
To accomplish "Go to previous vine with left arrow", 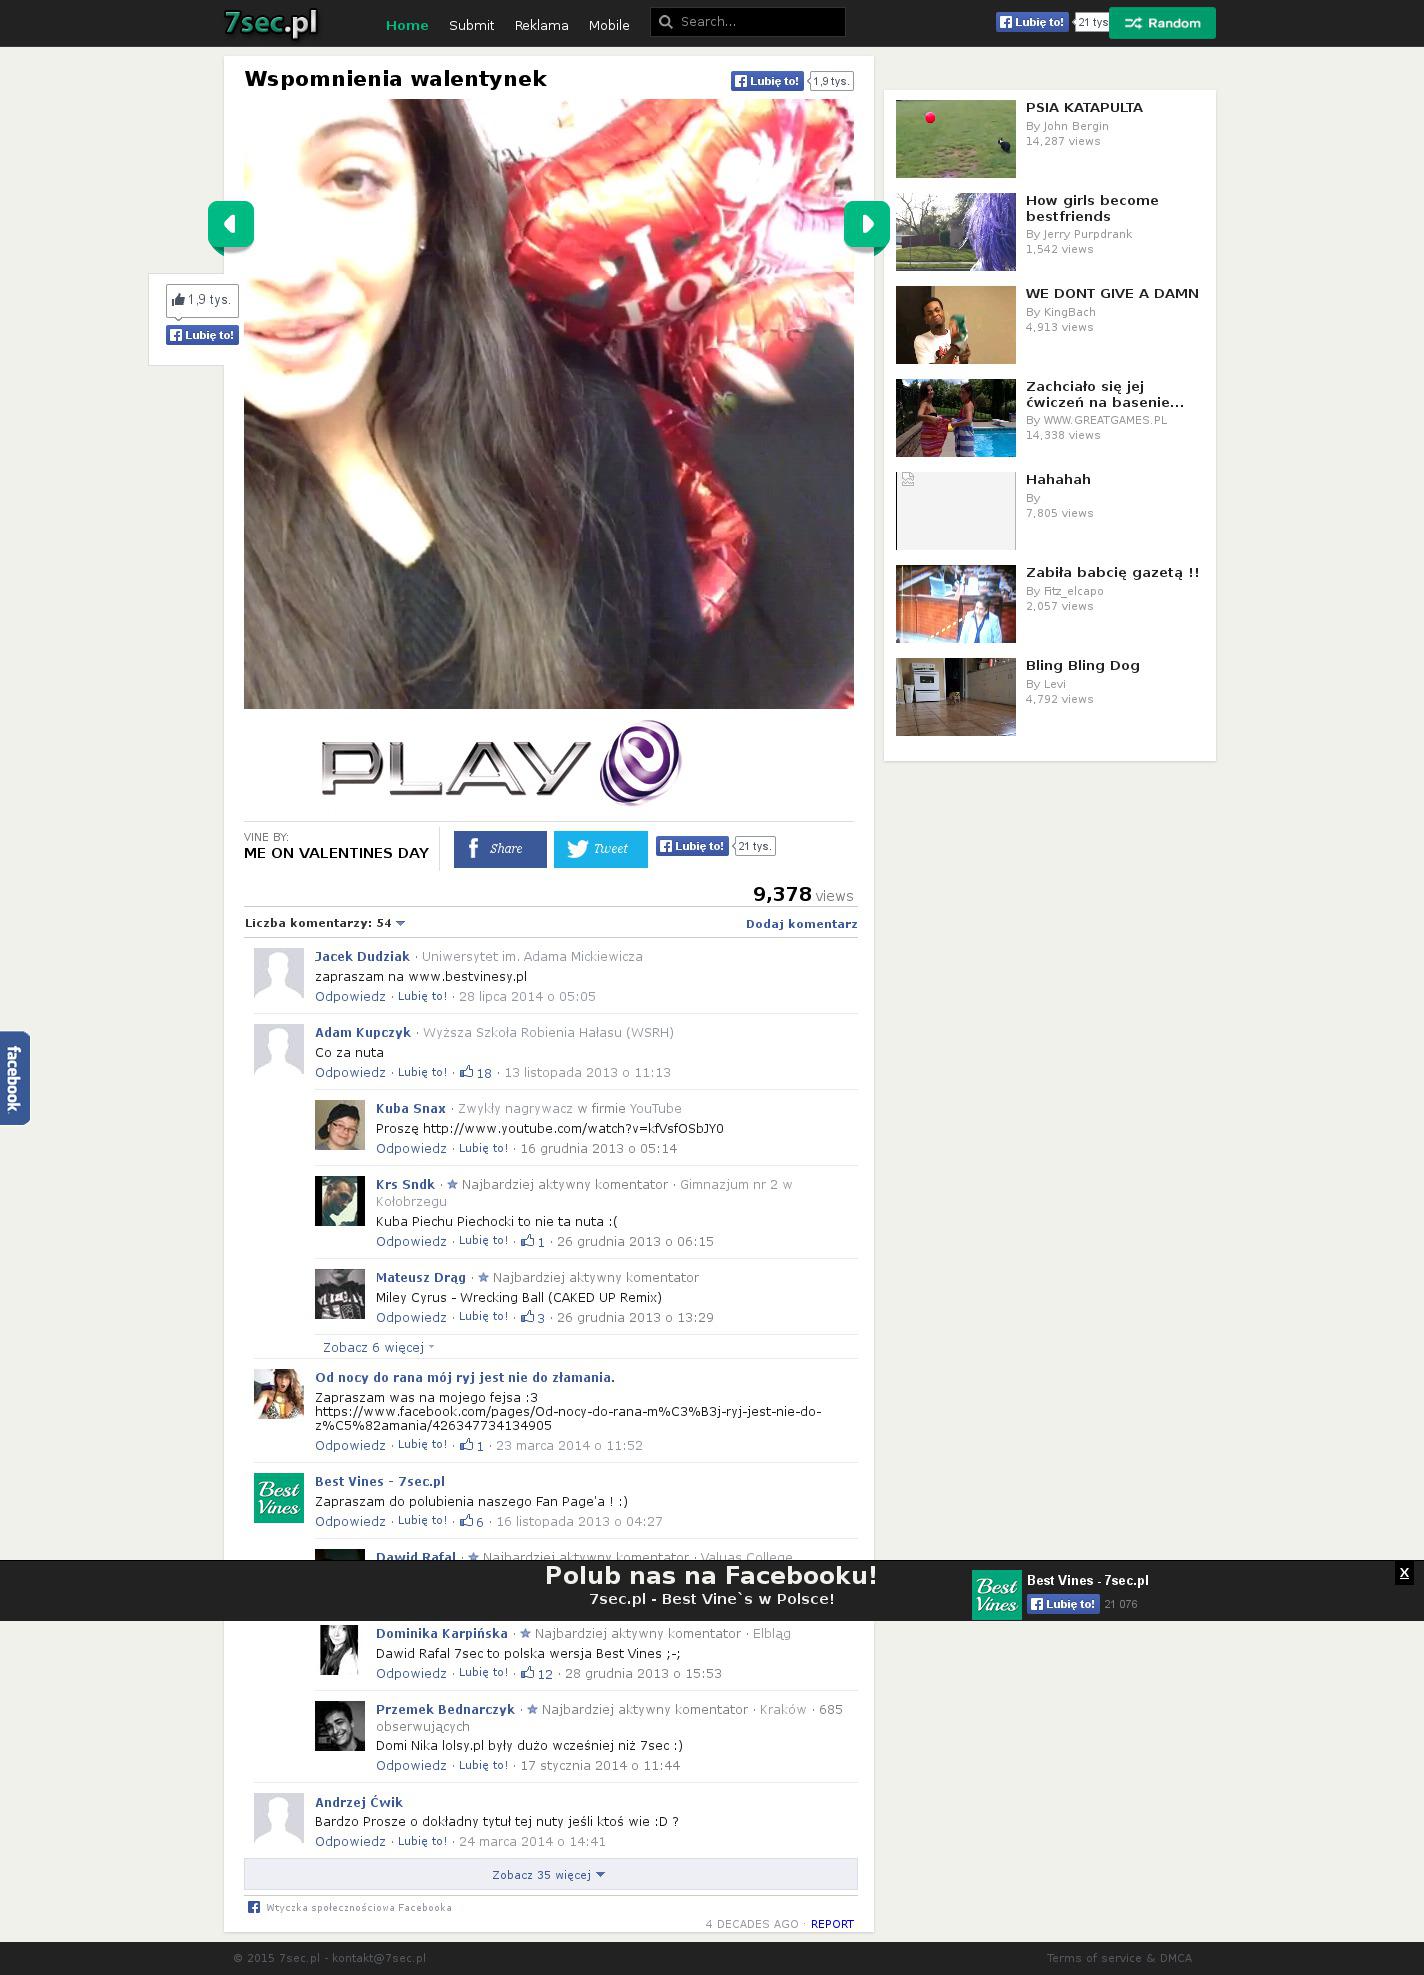I will pos(230,224).
